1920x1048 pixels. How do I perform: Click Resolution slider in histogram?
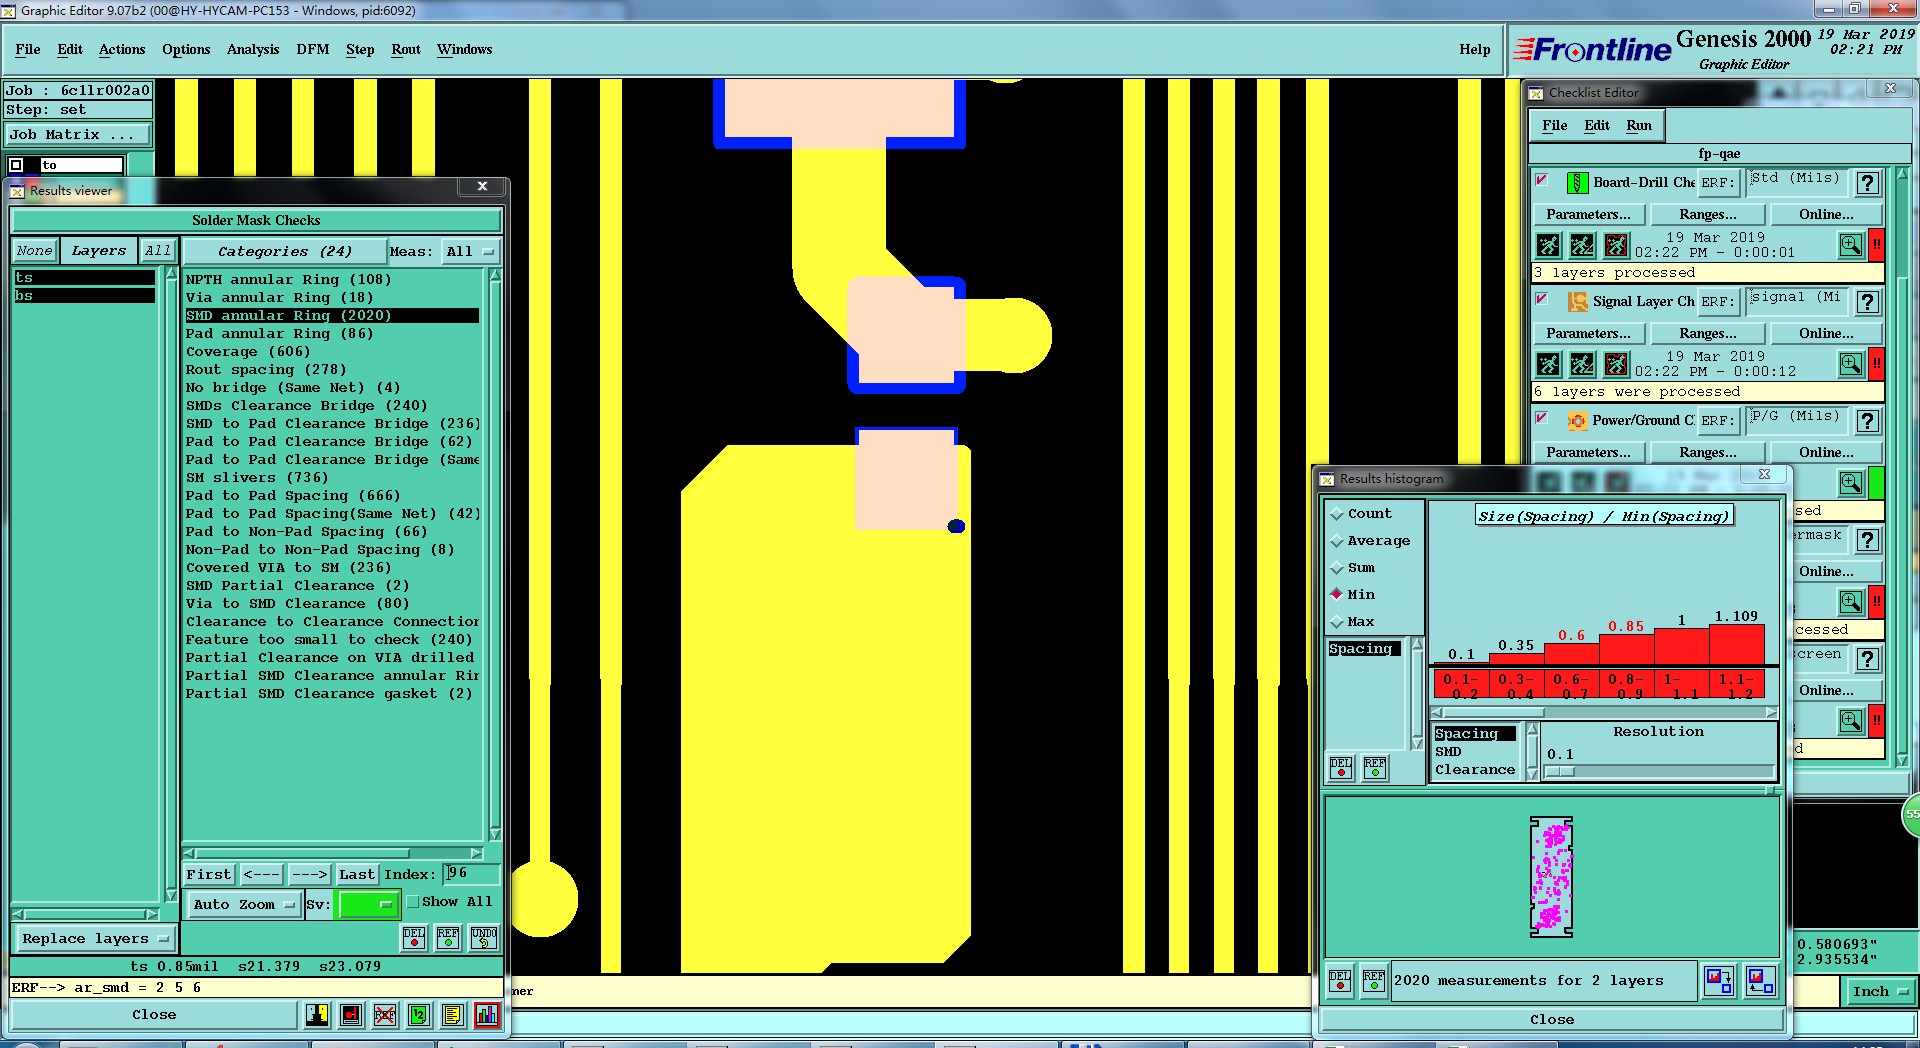[1659, 772]
